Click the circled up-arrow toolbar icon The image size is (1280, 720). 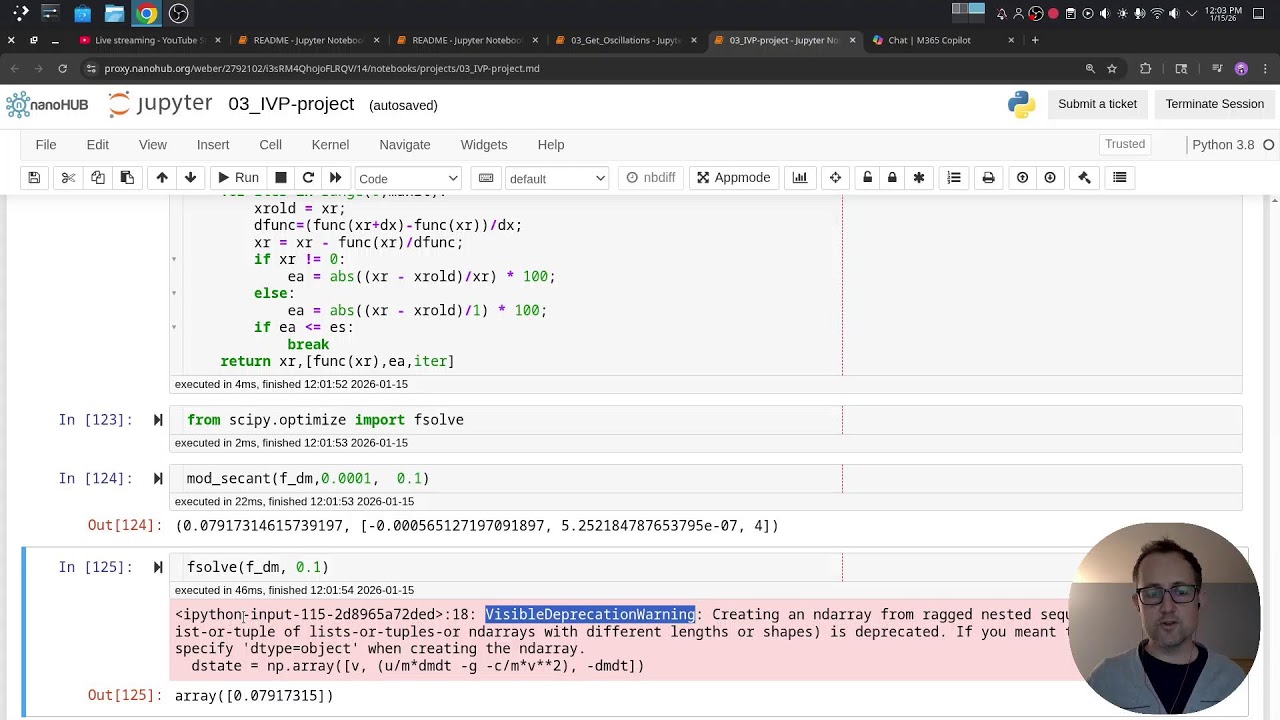pyautogui.click(x=1022, y=178)
